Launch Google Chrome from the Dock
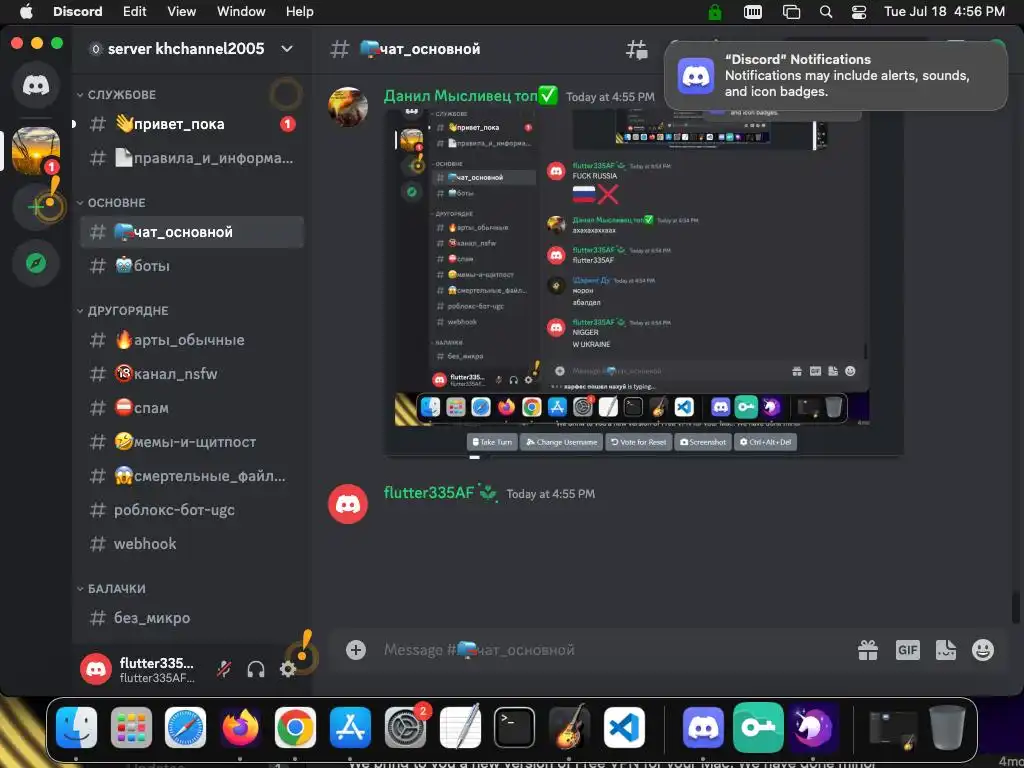Image resolution: width=1024 pixels, height=768 pixels. (x=295, y=728)
